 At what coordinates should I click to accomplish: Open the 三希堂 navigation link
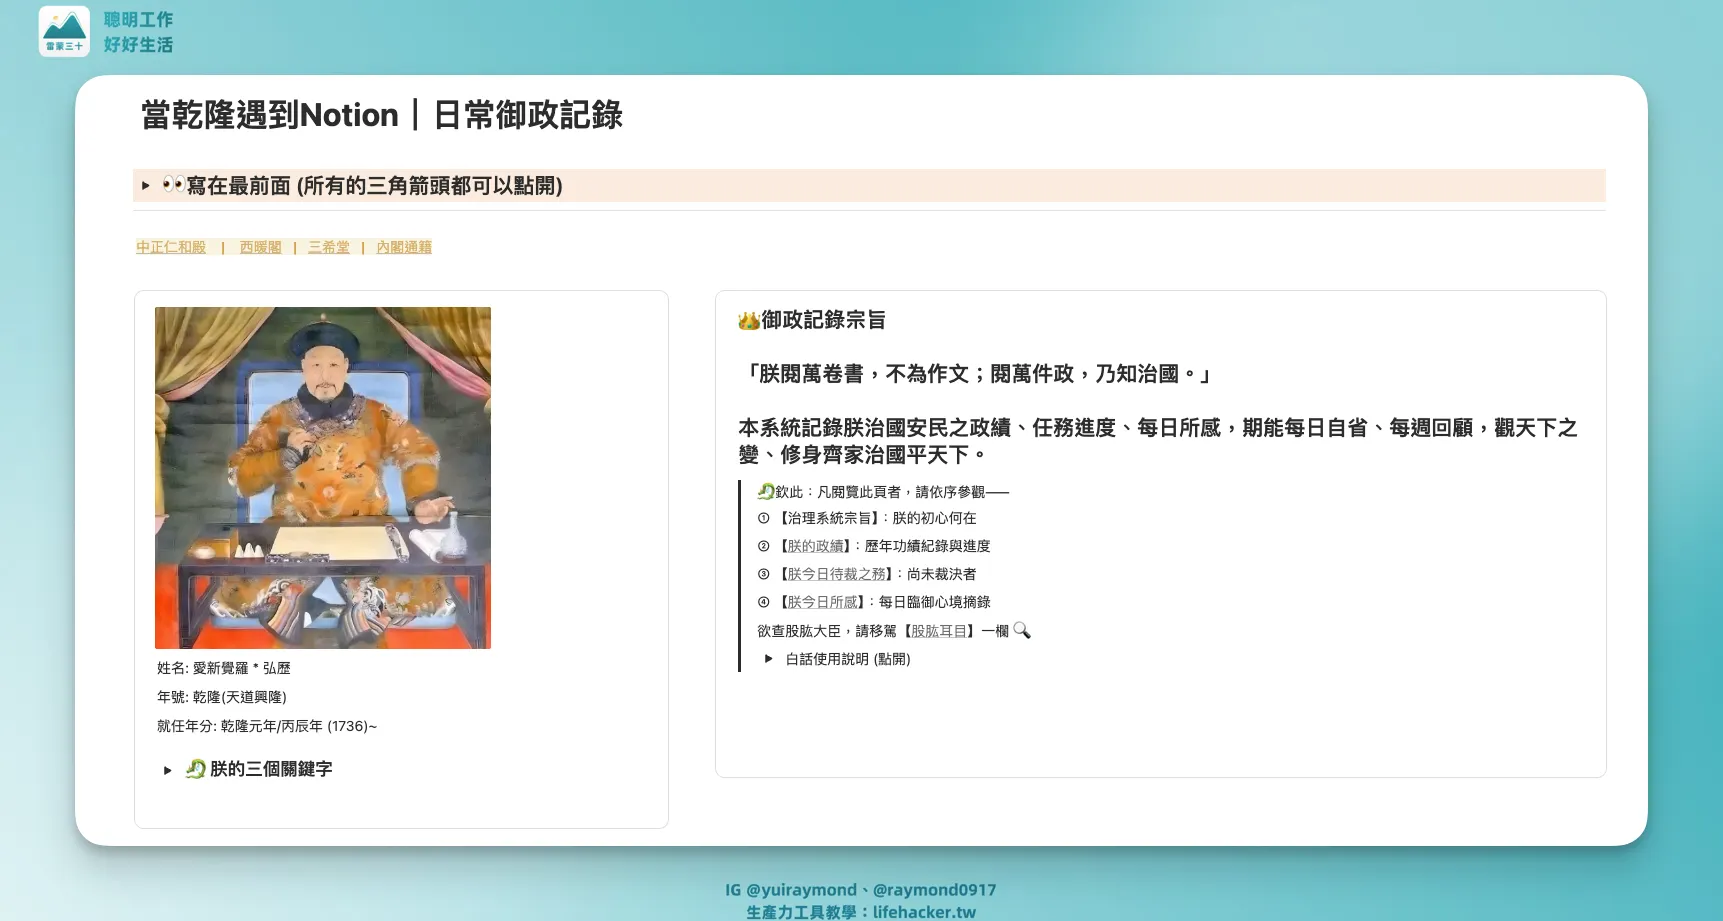(x=329, y=247)
